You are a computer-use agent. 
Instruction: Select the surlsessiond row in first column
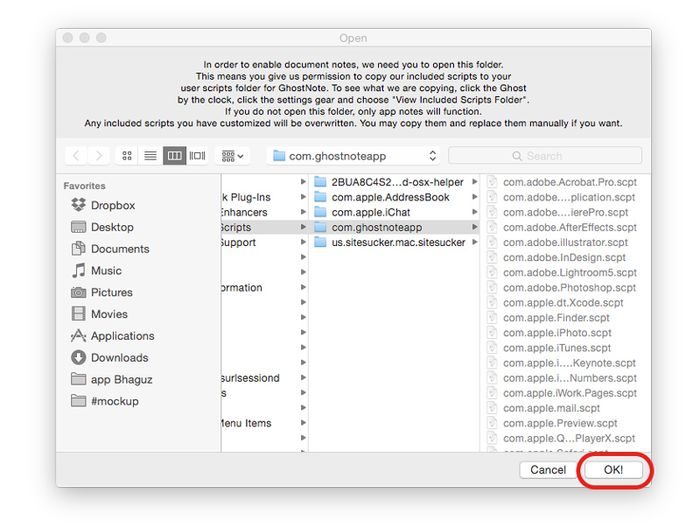264,378
